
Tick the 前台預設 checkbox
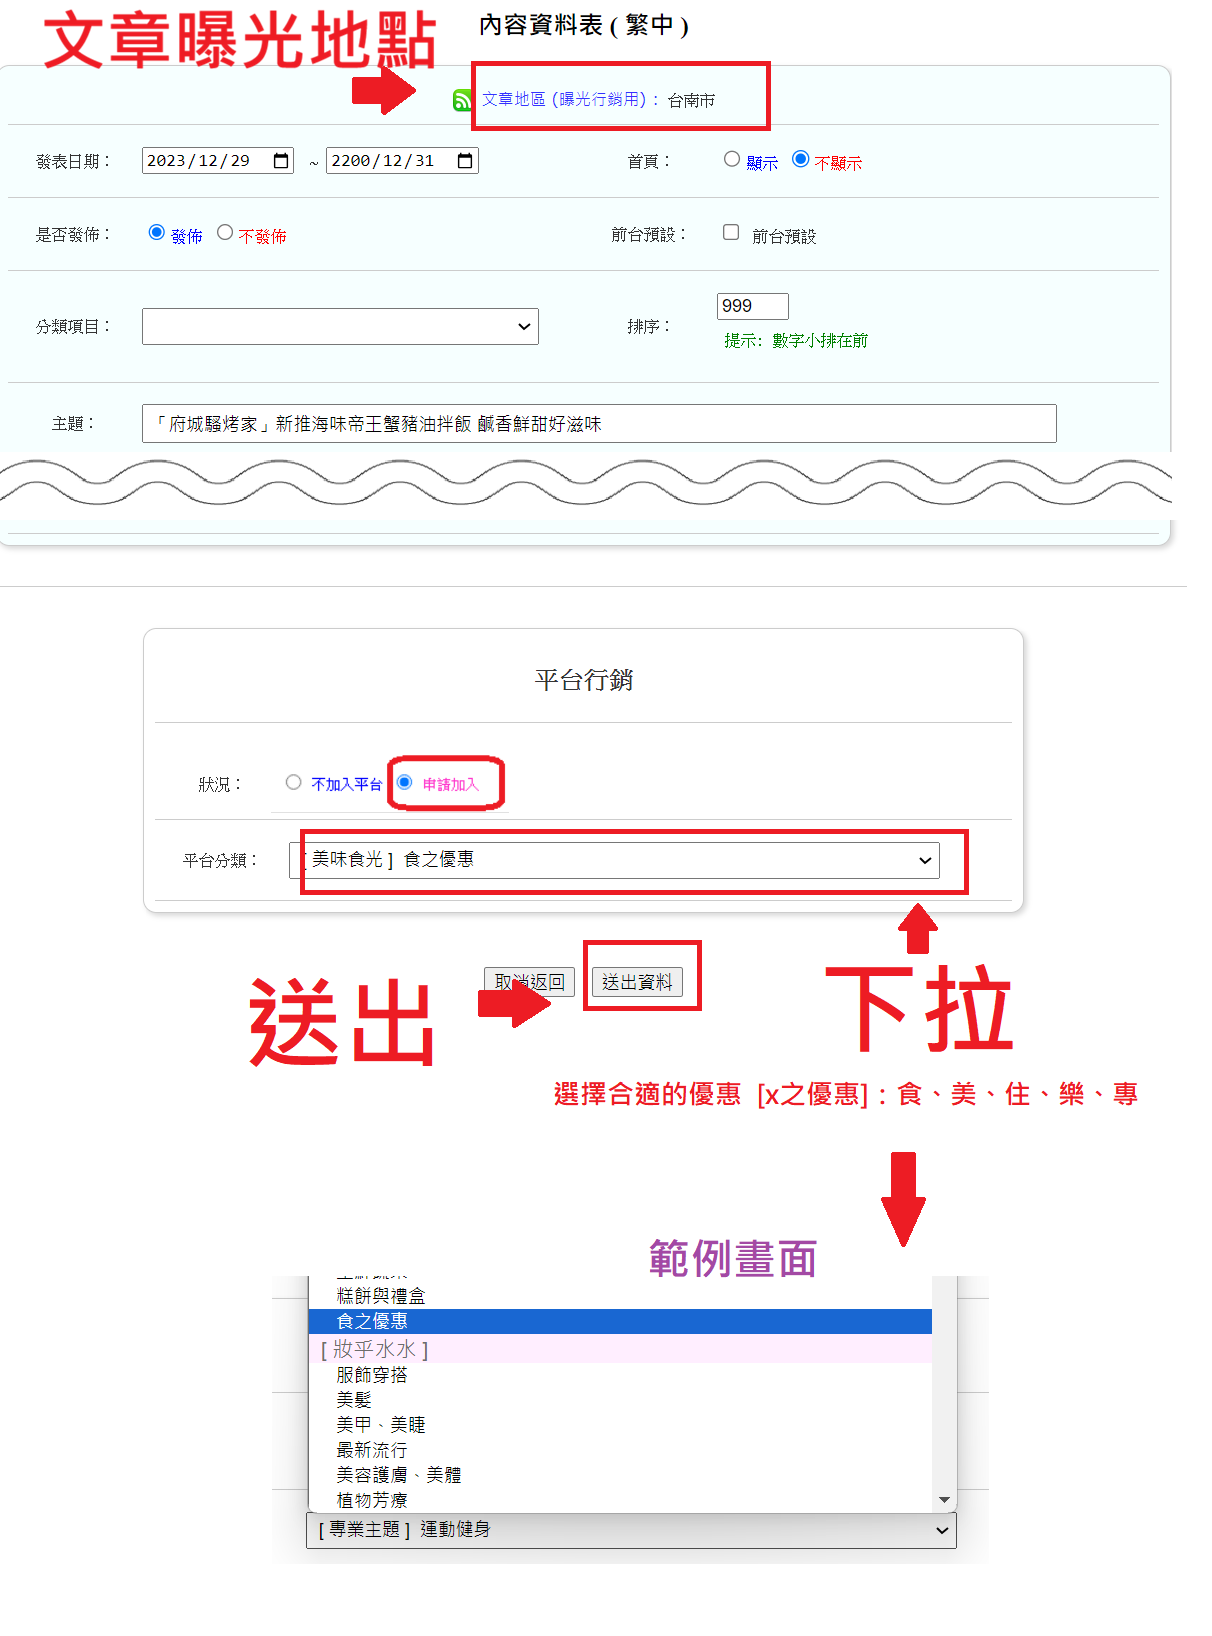coord(731,233)
